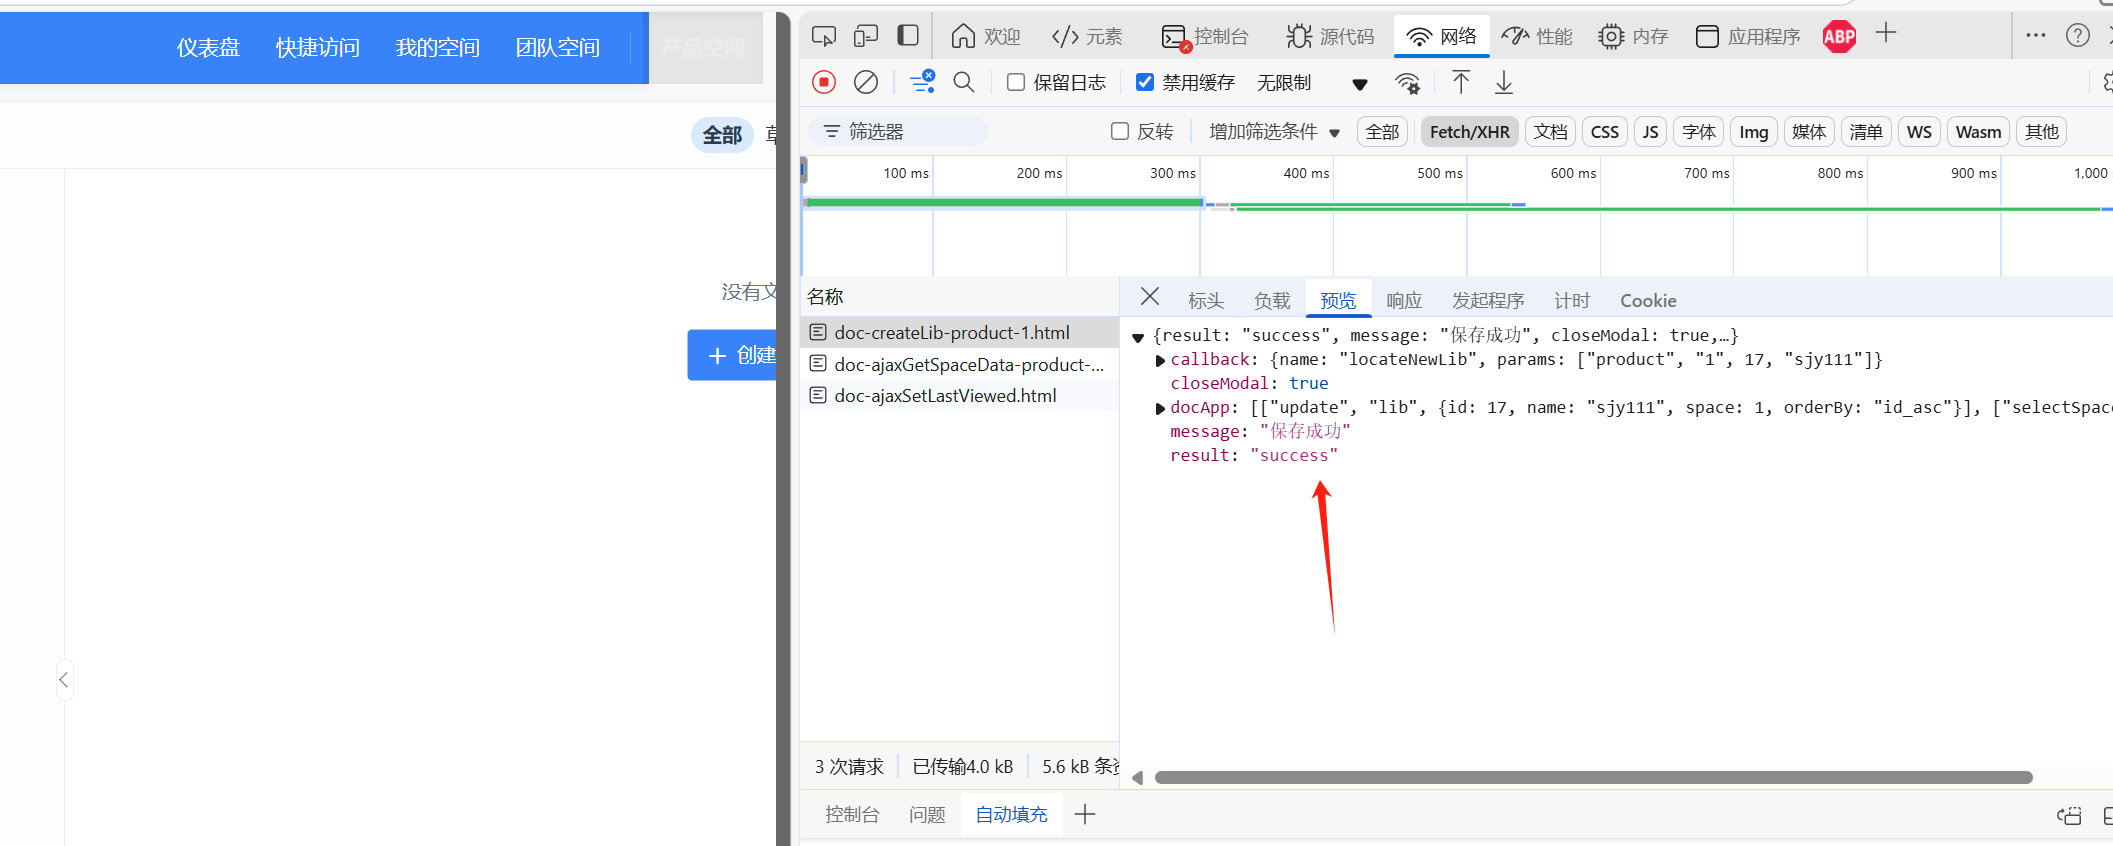Click the red record network log icon

click(824, 82)
